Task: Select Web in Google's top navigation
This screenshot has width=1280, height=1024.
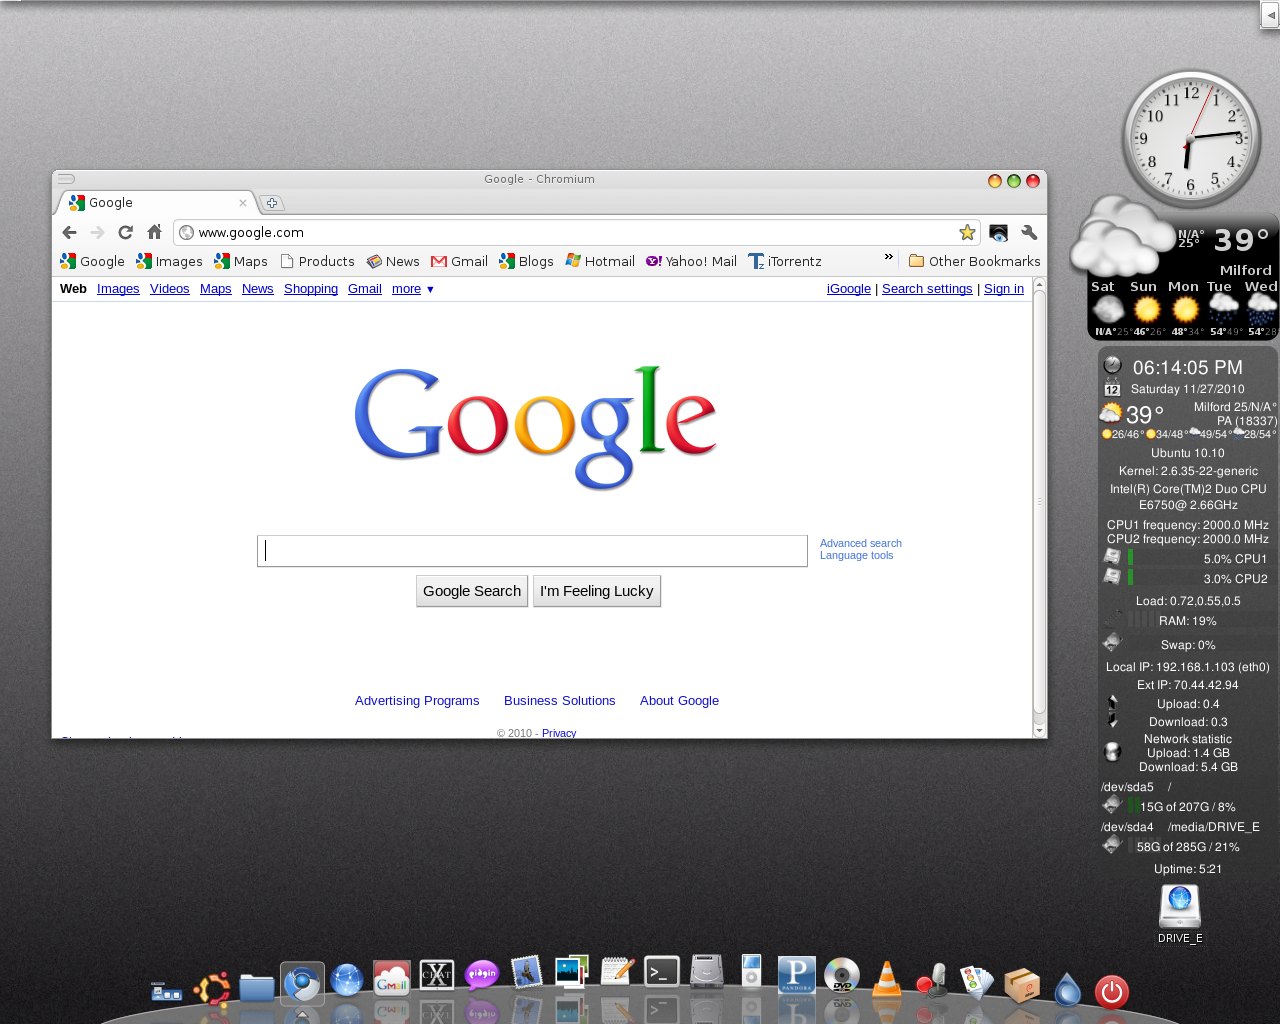Action: pyautogui.click(x=73, y=289)
